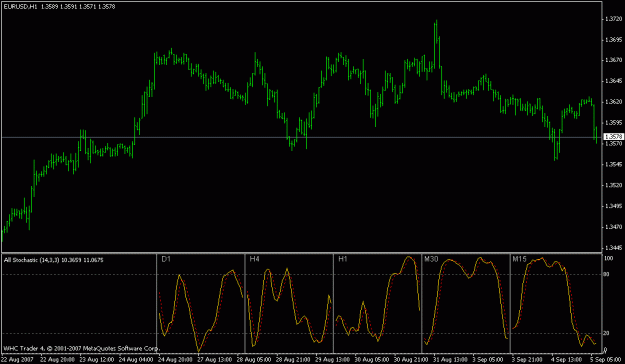
Task: Click the 1.3495 price axis label
Action: coord(613,206)
